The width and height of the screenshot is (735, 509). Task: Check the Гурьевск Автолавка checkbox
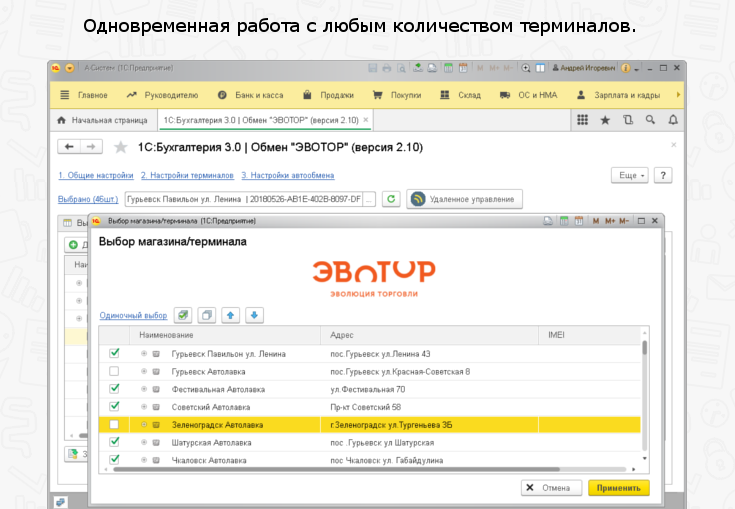[x=114, y=371]
